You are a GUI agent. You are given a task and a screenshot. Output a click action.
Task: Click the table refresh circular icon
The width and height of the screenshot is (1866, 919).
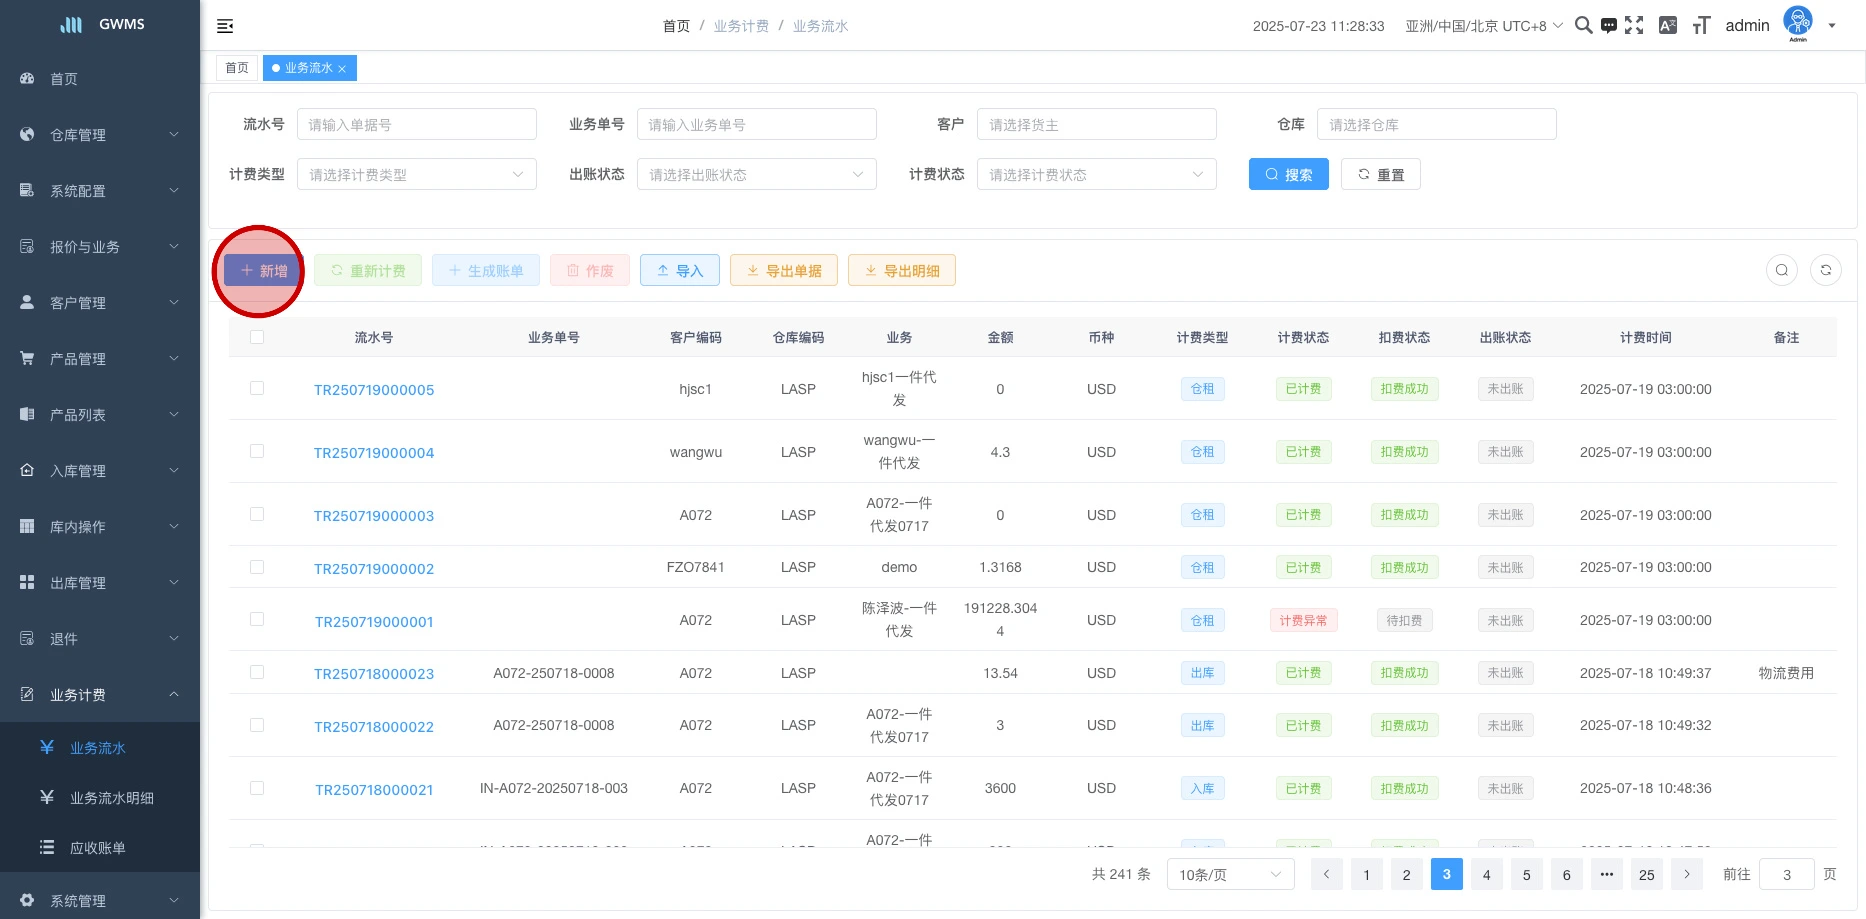1825,270
